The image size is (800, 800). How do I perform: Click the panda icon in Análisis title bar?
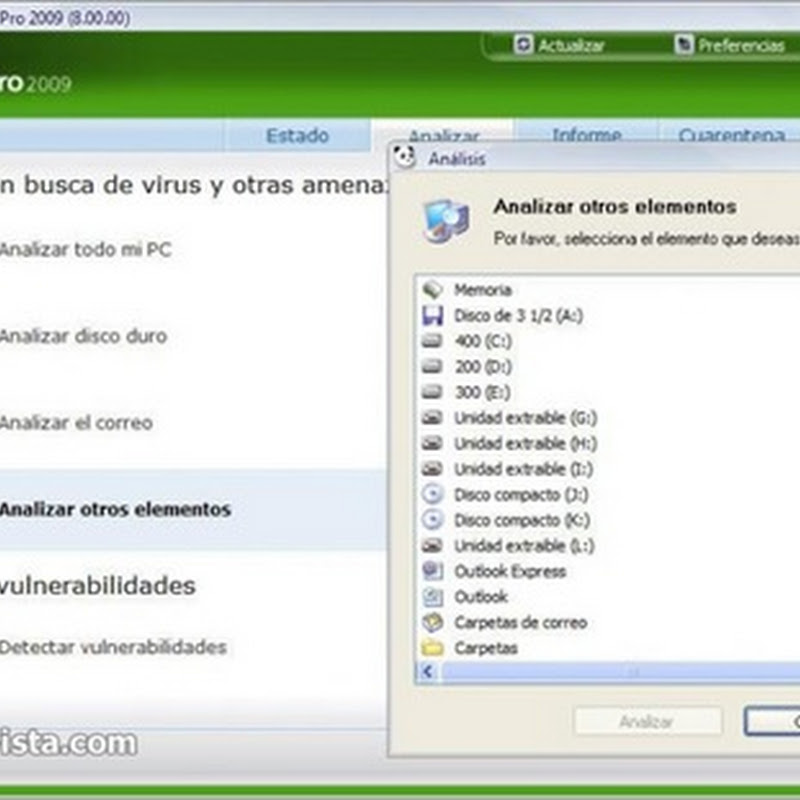(405, 157)
